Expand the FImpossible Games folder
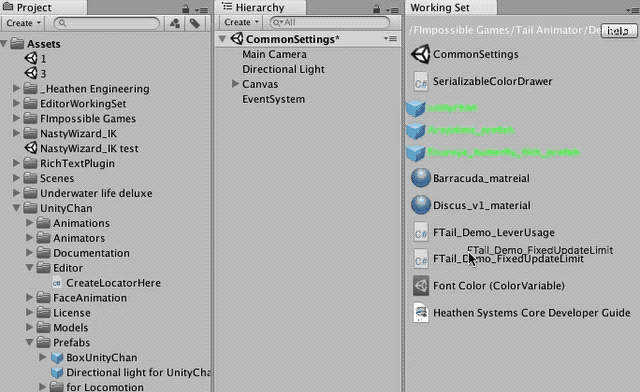Viewport: 640px width, 392px height. (16, 118)
